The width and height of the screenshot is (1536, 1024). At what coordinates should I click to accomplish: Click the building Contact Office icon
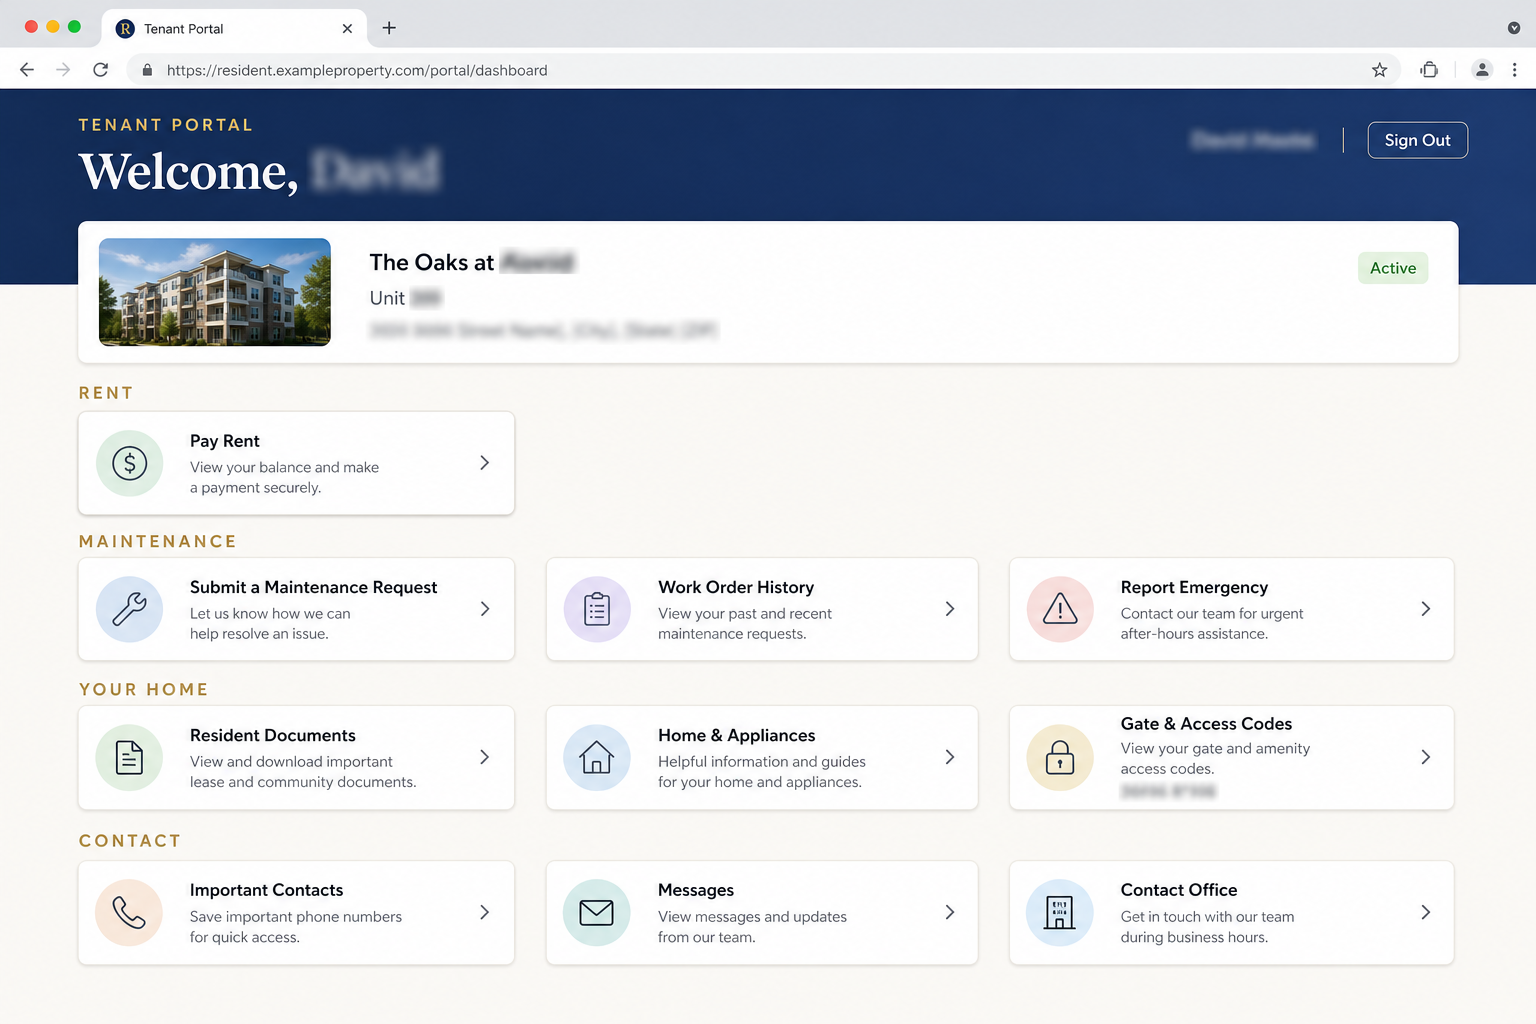coord(1060,912)
